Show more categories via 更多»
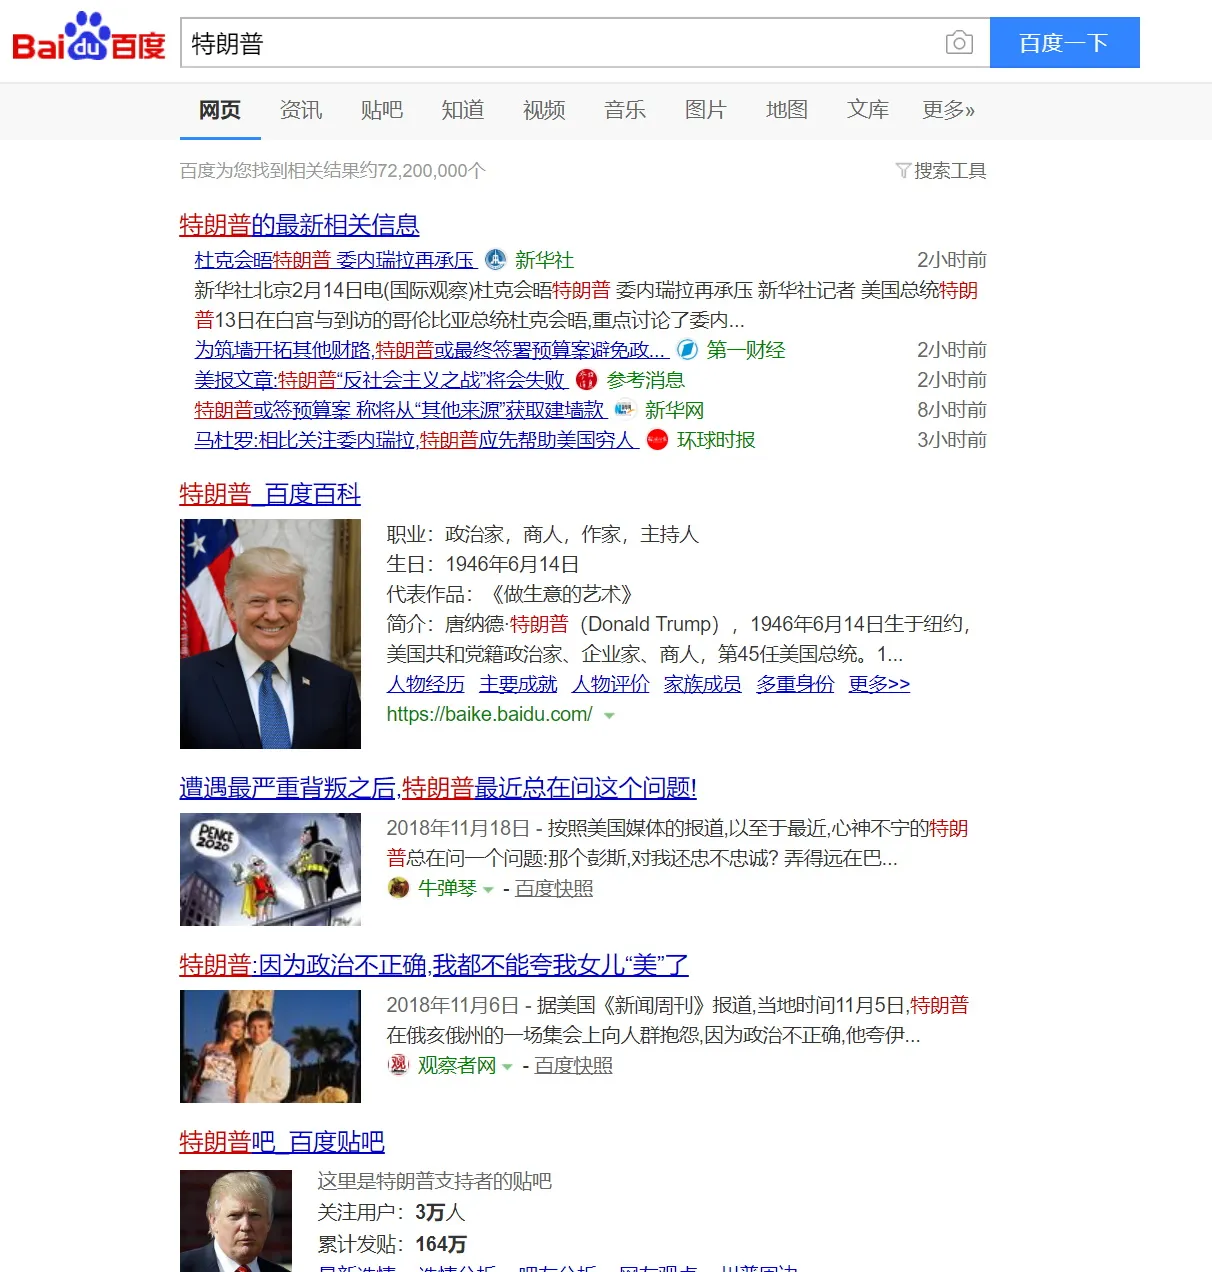The image size is (1212, 1272). (x=948, y=110)
